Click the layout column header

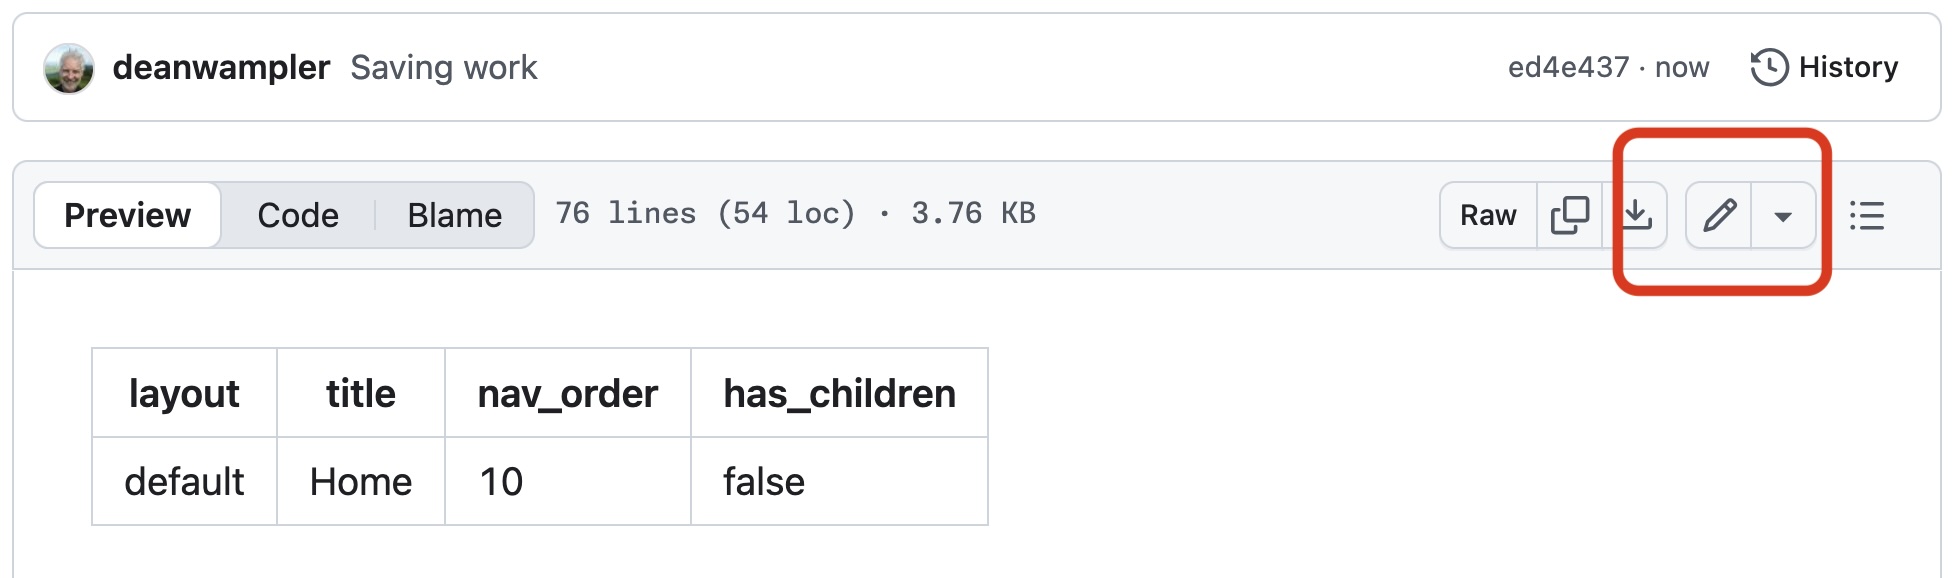pos(184,393)
